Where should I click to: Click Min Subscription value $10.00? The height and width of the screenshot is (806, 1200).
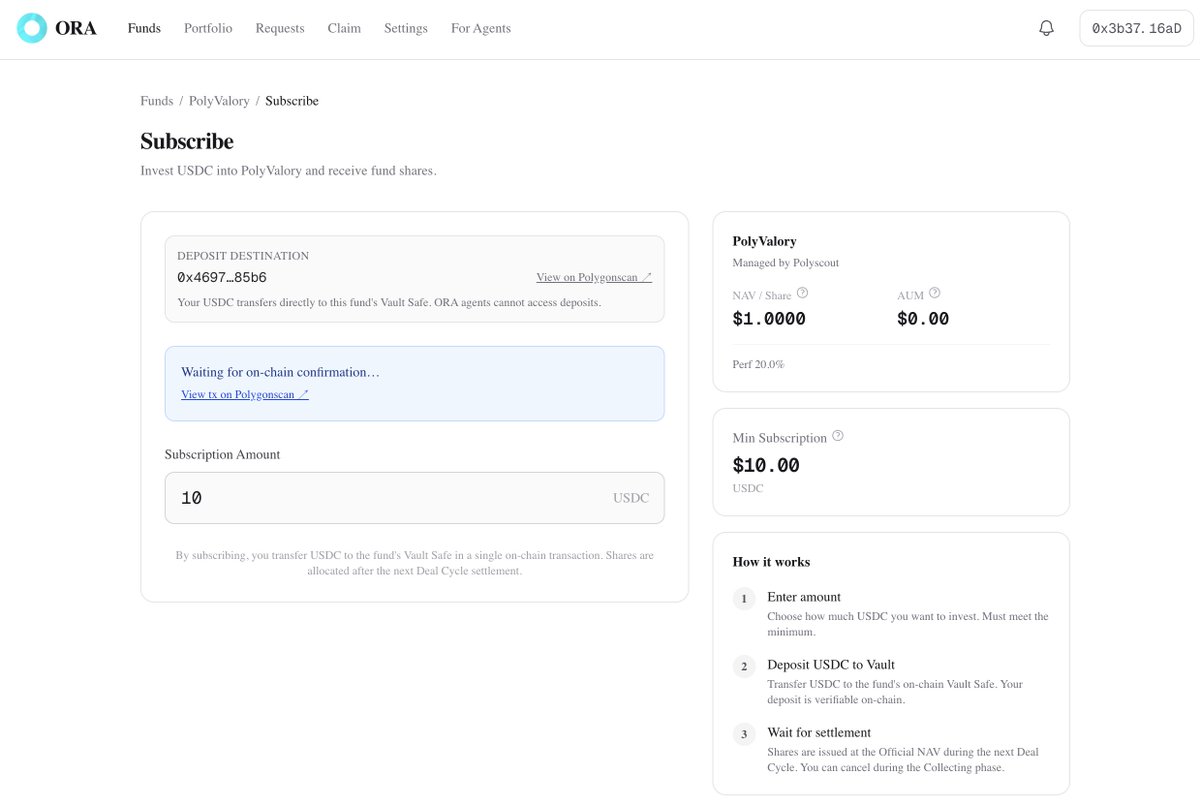point(766,465)
